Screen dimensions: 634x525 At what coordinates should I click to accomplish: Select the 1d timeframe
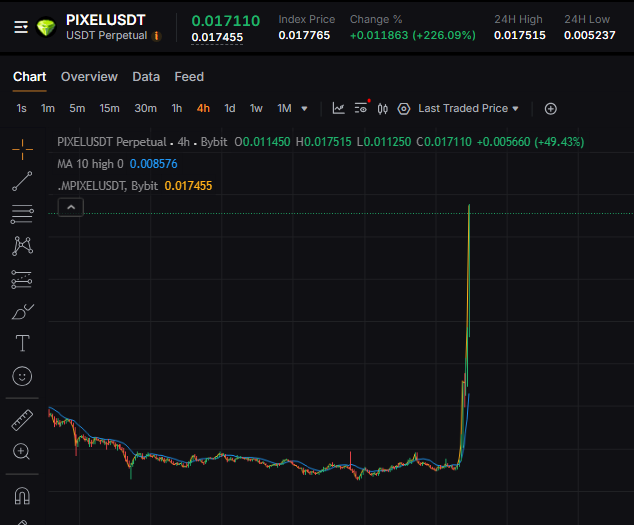click(x=230, y=108)
